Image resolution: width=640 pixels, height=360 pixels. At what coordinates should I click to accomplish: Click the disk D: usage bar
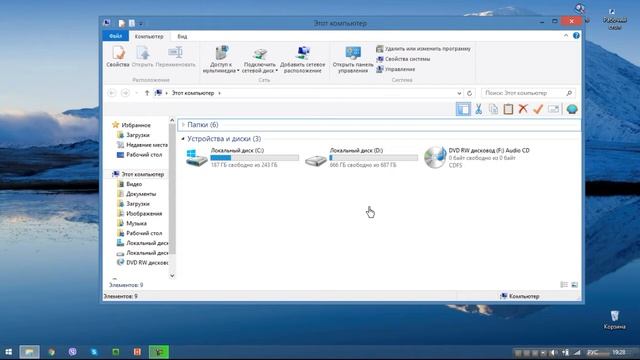373,158
